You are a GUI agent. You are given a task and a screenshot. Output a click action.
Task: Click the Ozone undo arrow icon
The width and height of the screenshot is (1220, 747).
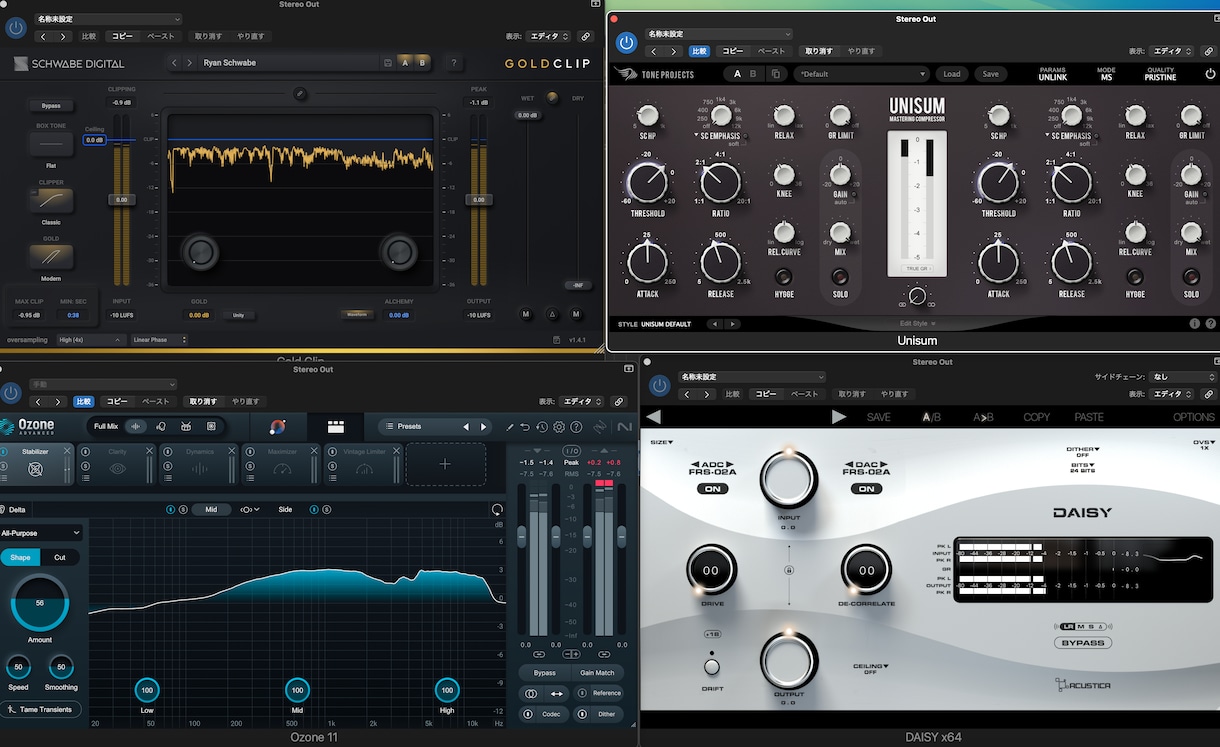click(x=525, y=427)
